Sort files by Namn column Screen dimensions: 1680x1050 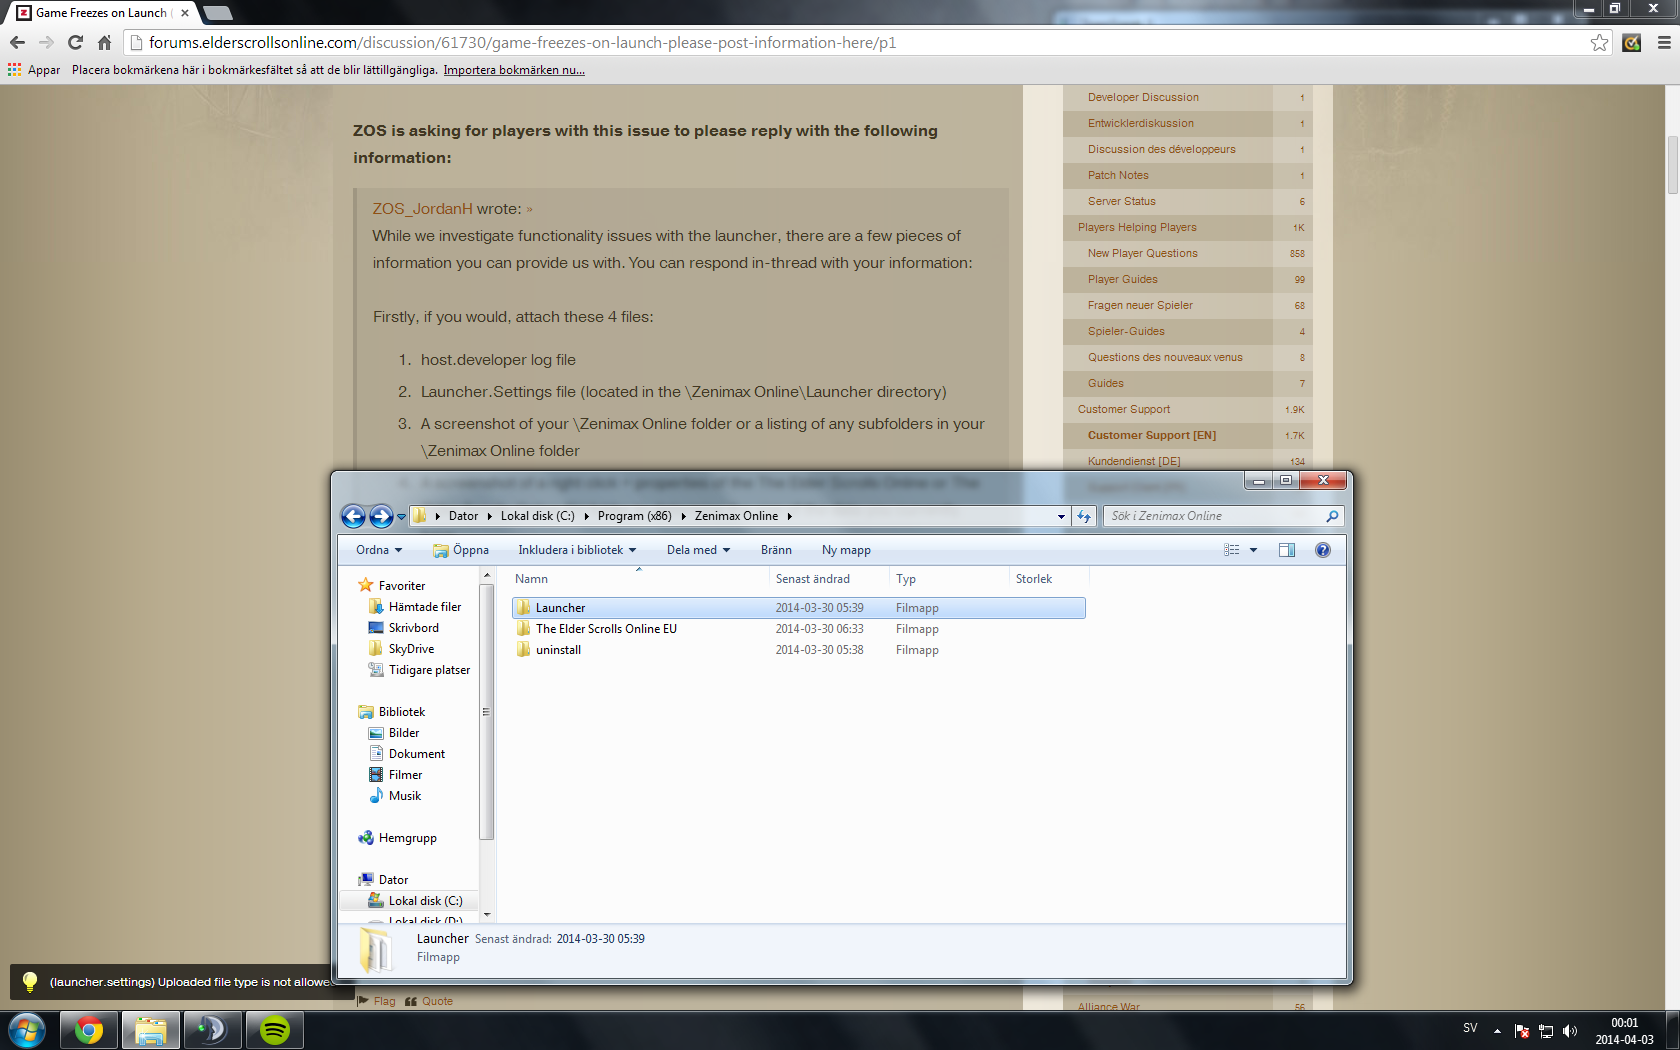point(637,579)
